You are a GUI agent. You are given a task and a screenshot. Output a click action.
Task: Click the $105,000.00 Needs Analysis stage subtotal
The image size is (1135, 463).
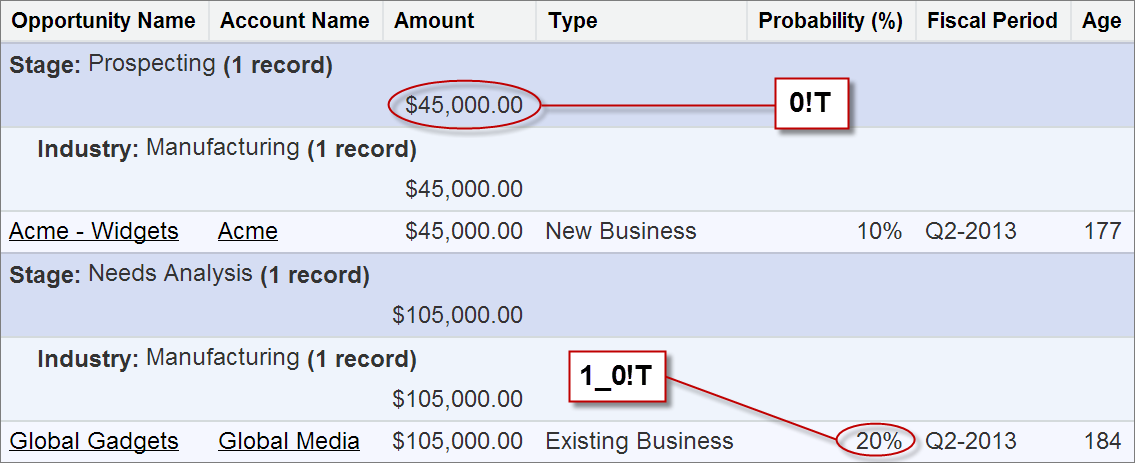[x=457, y=316]
